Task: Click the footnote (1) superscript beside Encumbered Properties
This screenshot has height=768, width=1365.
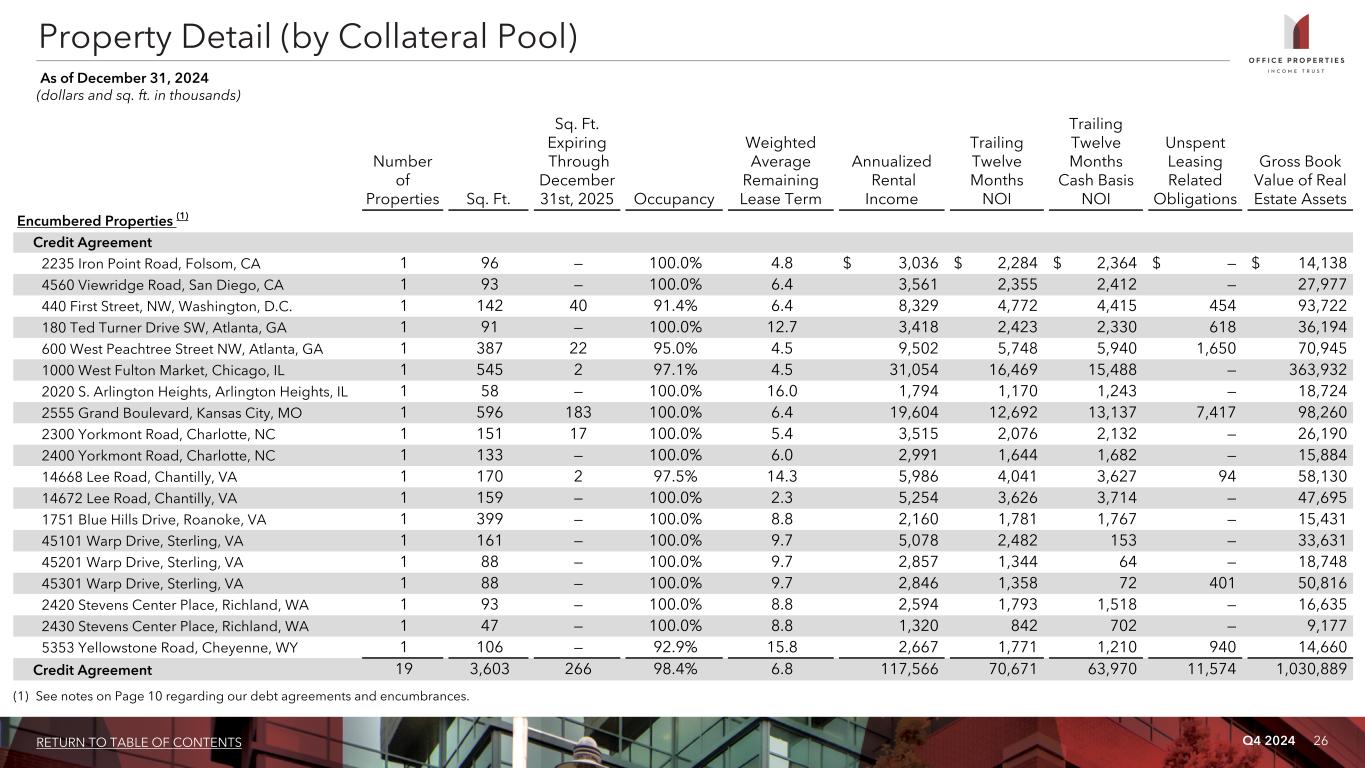Action: click(183, 217)
